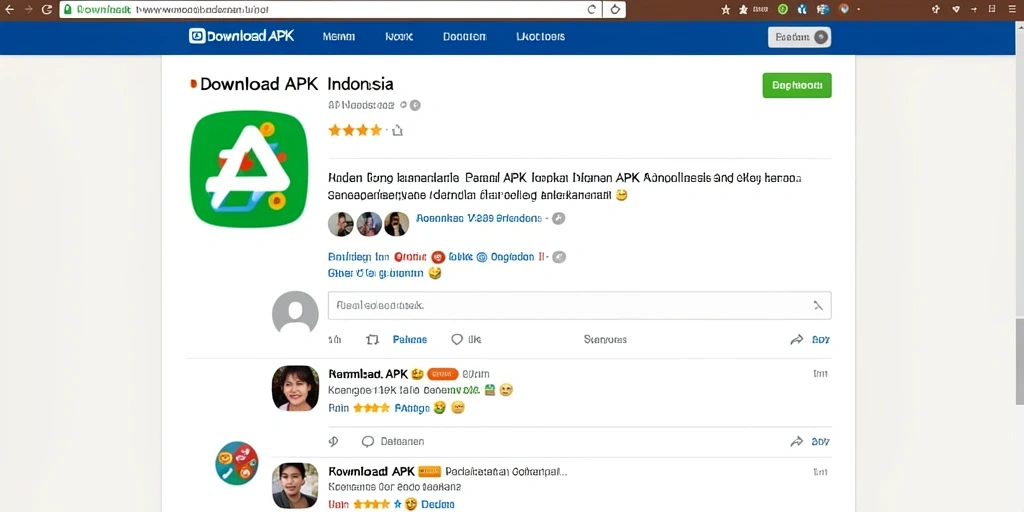Click the share icon next to the star rating

pos(397,131)
